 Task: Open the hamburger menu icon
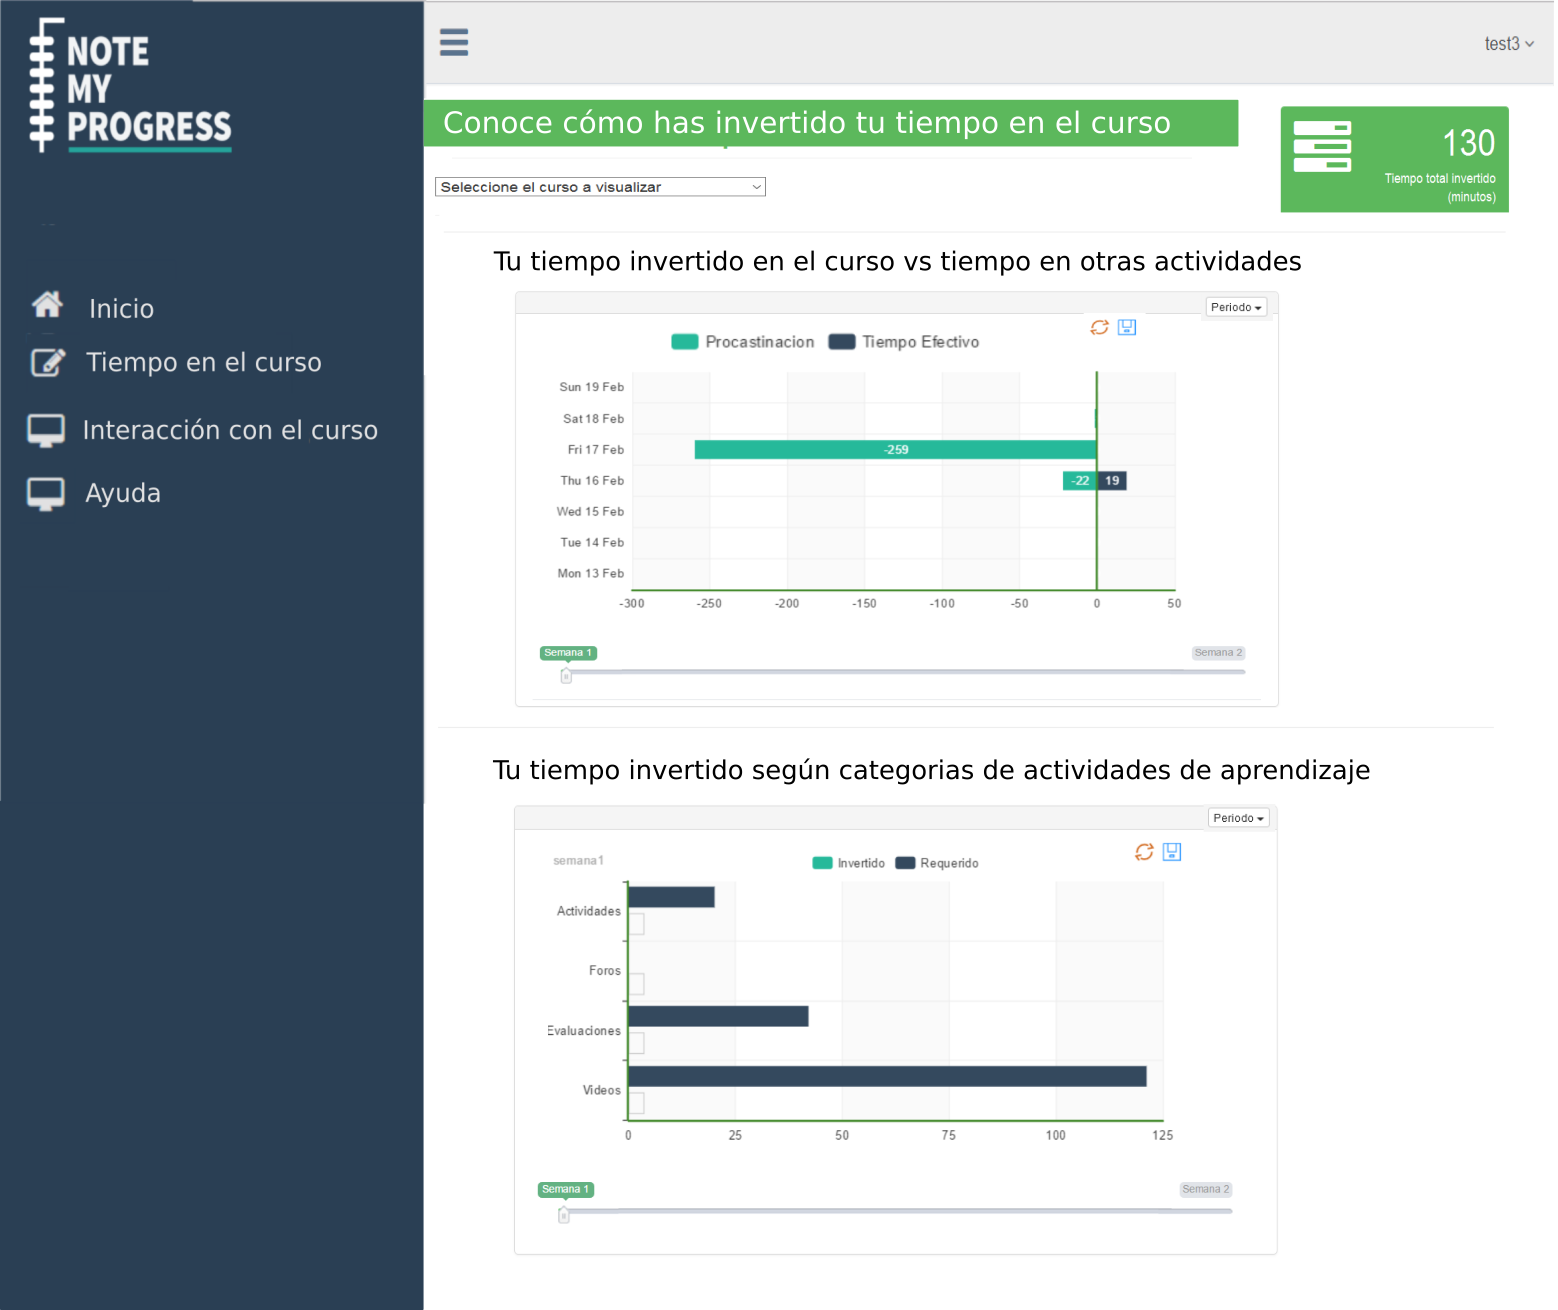[454, 42]
